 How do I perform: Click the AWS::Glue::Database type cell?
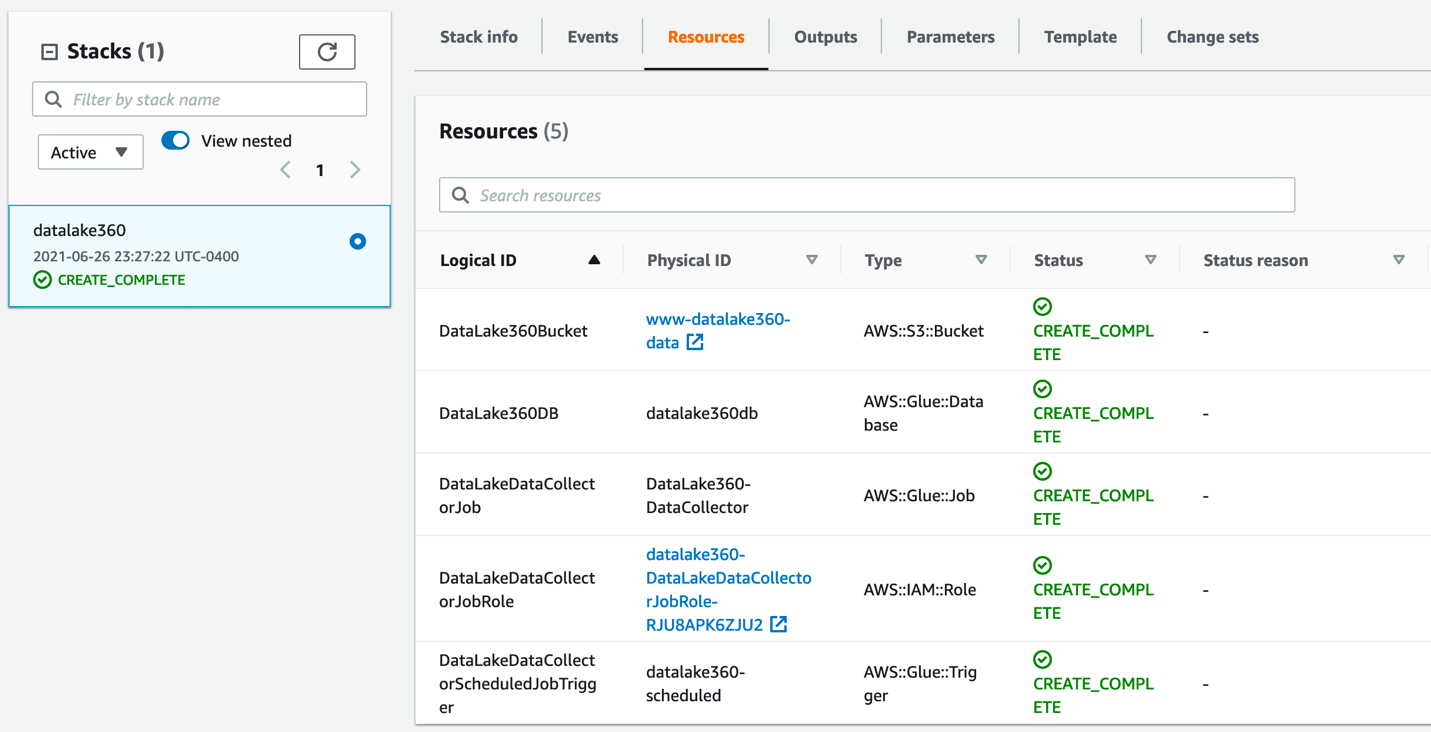click(923, 413)
